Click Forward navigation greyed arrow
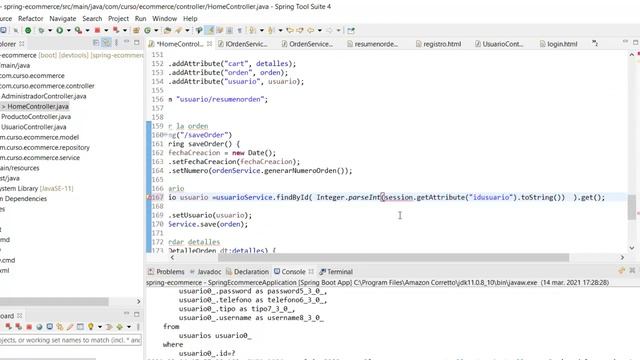Viewport: 640px width, 360px height. click(x=329, y=30)
